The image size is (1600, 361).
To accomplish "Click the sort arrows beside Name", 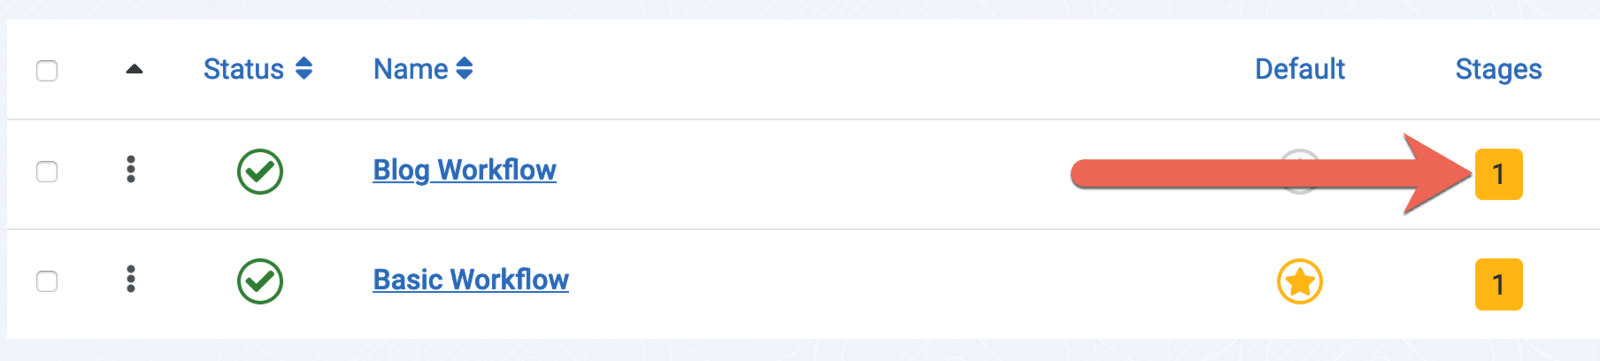I will click(x=464, y=69).
